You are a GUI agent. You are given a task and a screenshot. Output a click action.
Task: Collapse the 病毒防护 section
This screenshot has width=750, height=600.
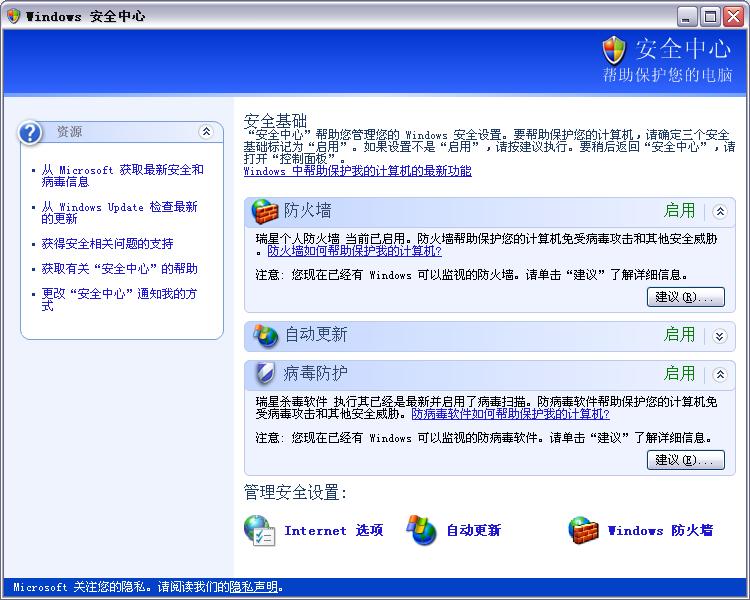click(x=720, y=374)
